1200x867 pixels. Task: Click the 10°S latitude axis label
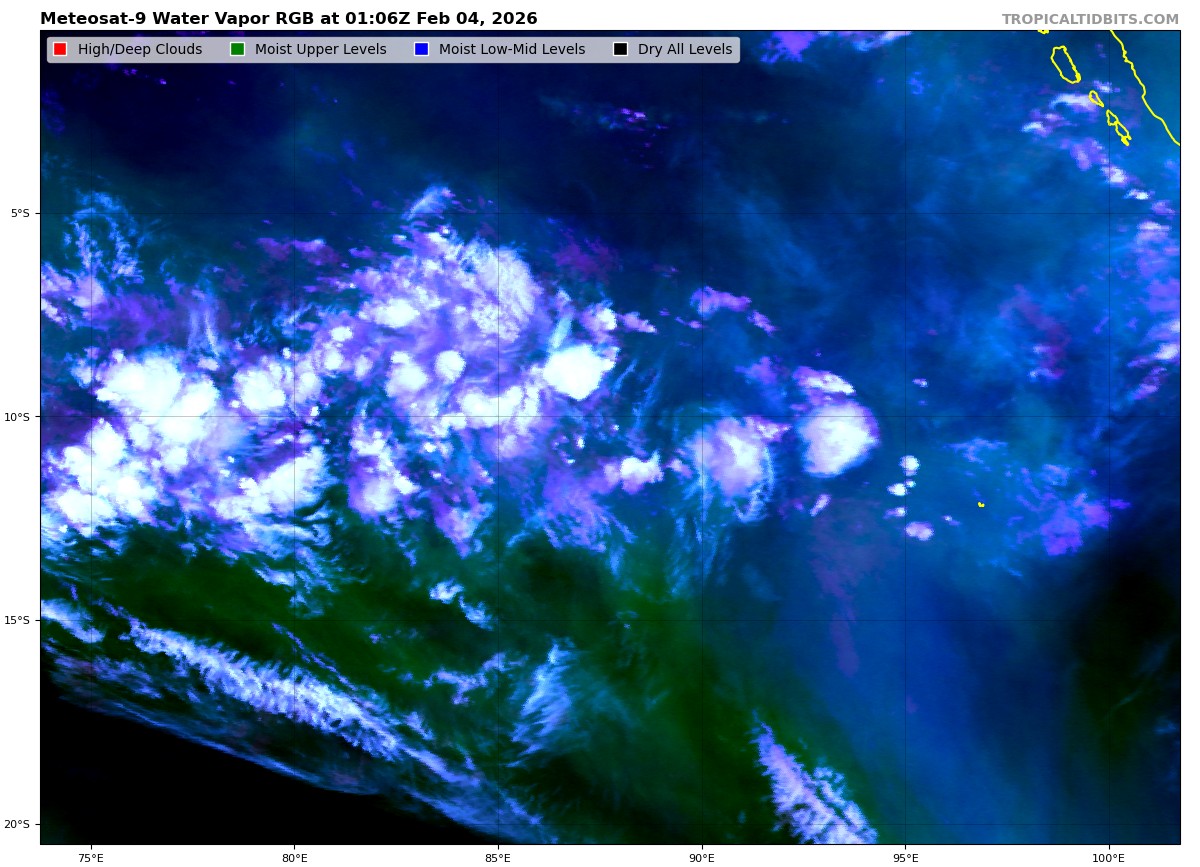click(x=17, y=417)
